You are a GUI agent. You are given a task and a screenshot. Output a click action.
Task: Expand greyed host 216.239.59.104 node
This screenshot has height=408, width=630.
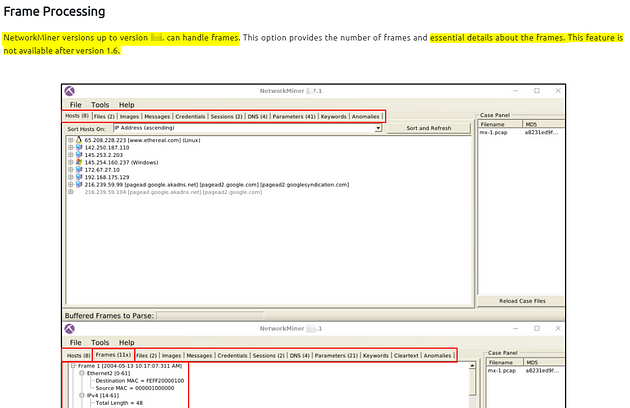click(71, 192)
